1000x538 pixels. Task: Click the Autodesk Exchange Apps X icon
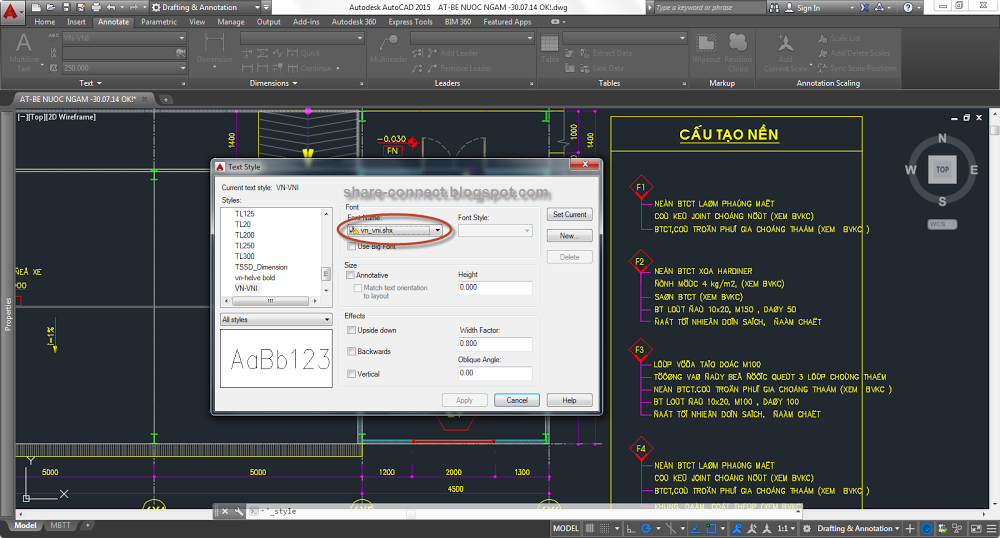864,8
